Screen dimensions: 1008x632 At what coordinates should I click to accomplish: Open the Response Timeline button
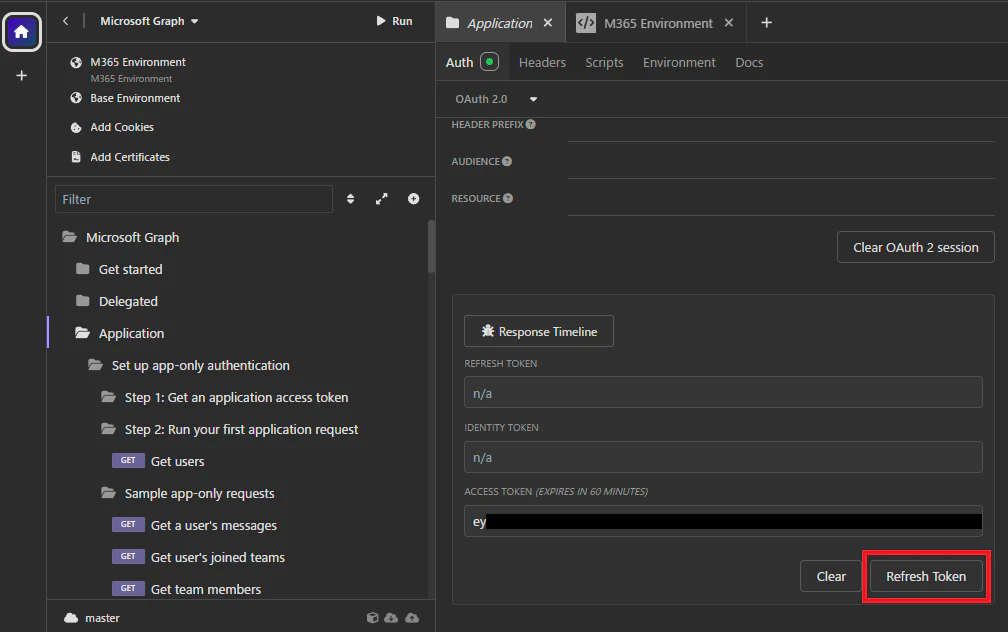pos(539,331)
